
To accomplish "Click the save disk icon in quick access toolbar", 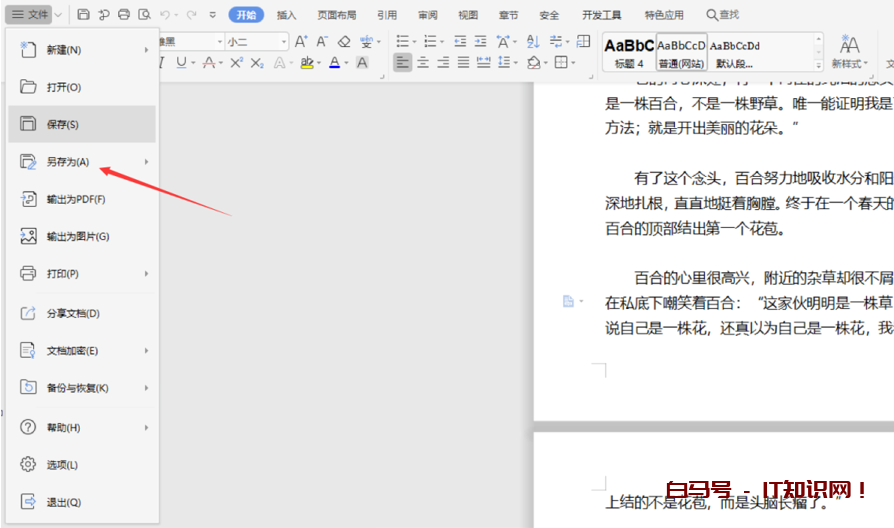I will point(83,15).
